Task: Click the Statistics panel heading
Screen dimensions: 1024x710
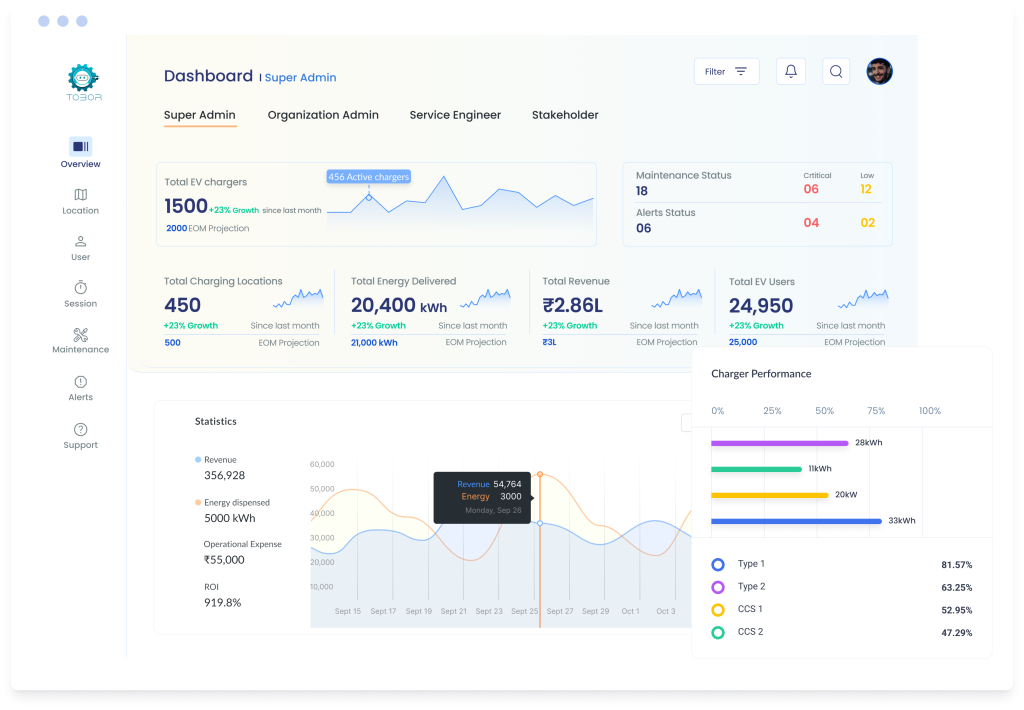Action: pyautogui.click(x=216, y=421)
